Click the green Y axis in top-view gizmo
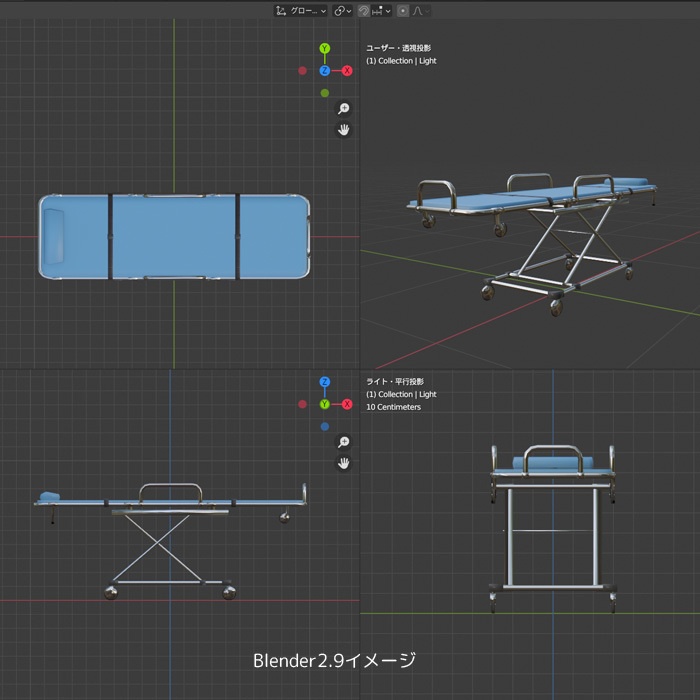The width and height of the screenshot is (700, 700). point(325,48)
